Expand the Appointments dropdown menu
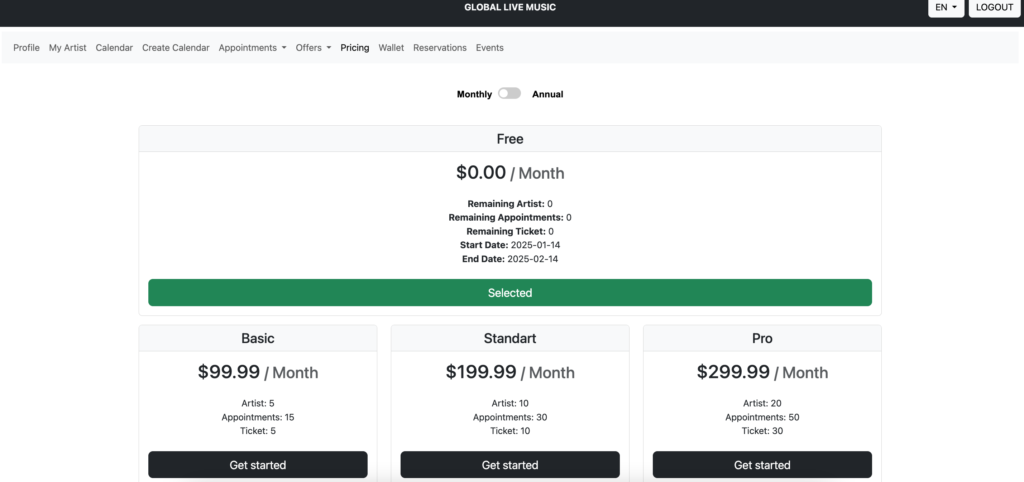Screen dimensions: 1024x482 point(252,48)
